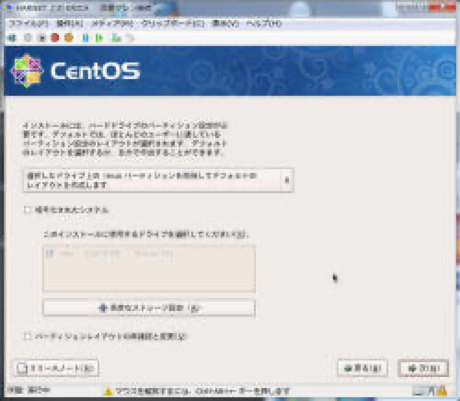Click the lock icon in status bar
The width and height of the screenshot is (460, 401).
point(442,390)
